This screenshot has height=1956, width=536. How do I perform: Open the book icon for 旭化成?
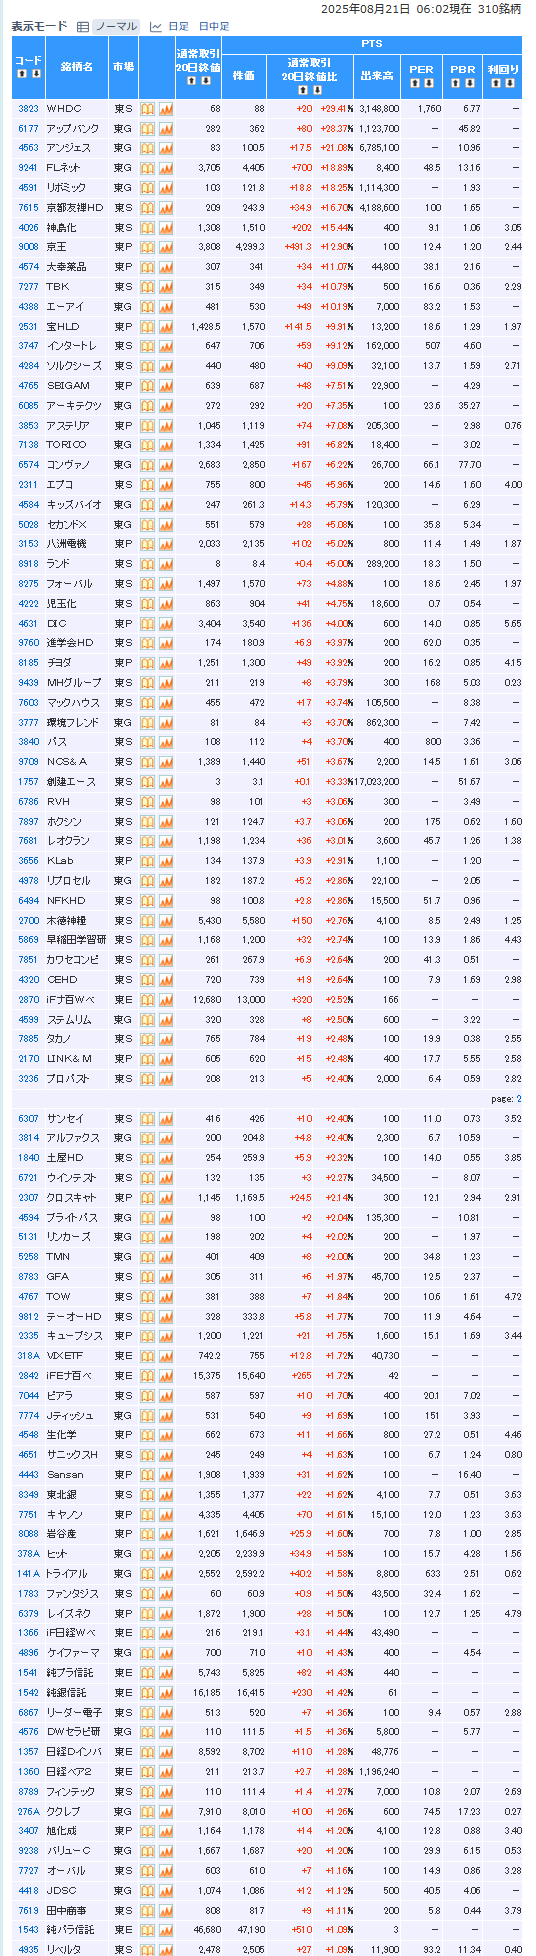click(147, 1830)
